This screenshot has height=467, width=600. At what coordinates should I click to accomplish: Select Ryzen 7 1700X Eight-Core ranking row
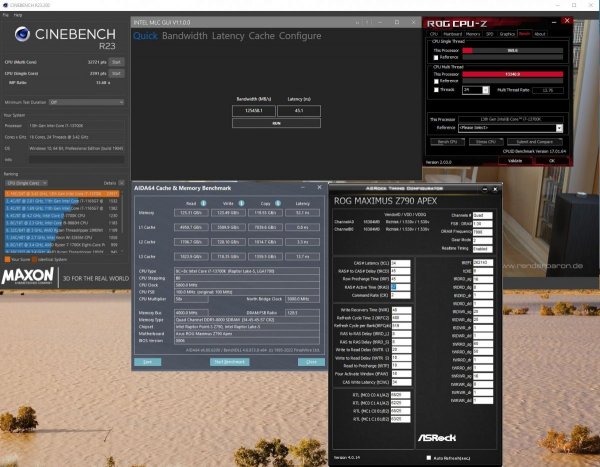[62, 245]
